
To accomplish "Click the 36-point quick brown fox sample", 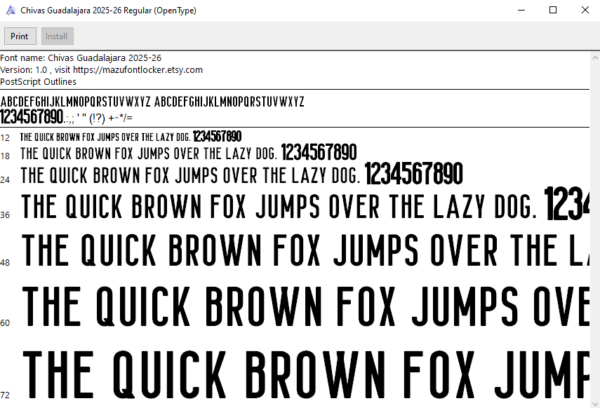I will pyautogui.click(x=305, y=205).
